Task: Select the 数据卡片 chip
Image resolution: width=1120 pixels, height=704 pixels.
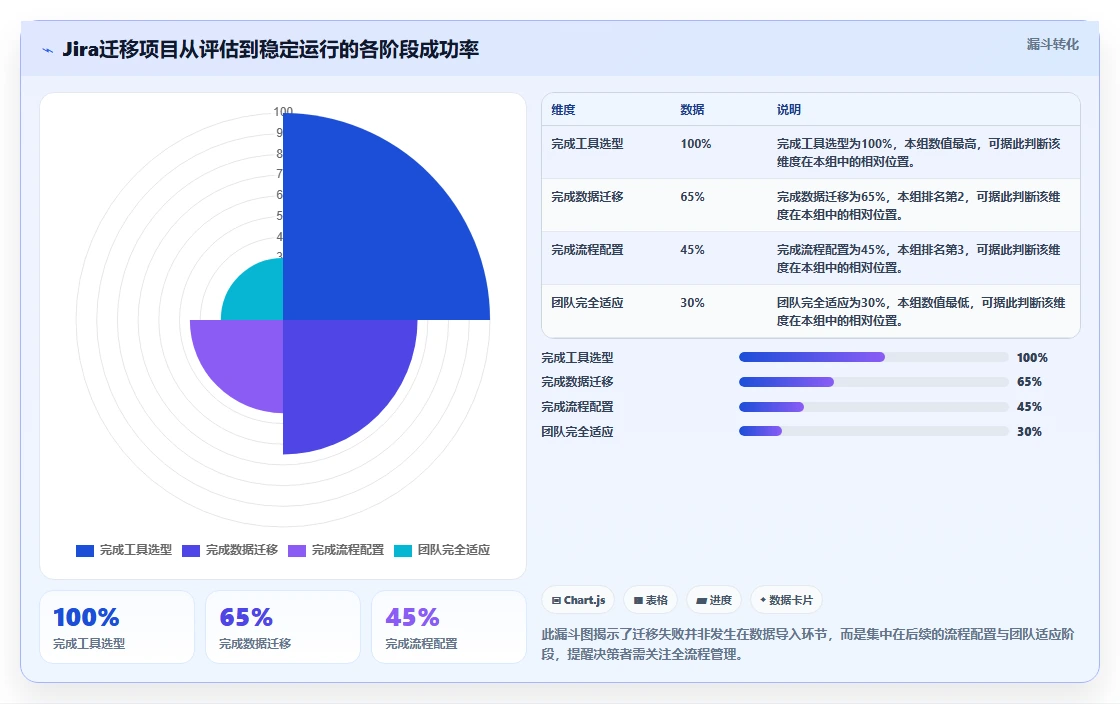Action: point(786,600)
